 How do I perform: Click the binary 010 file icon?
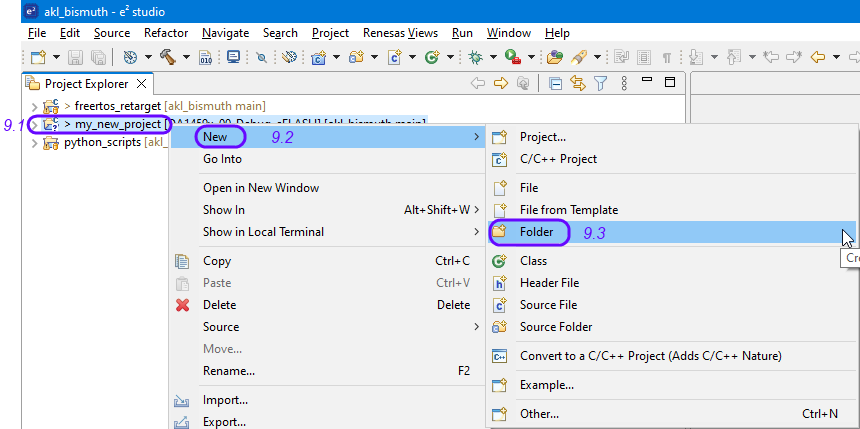point(205,57)
